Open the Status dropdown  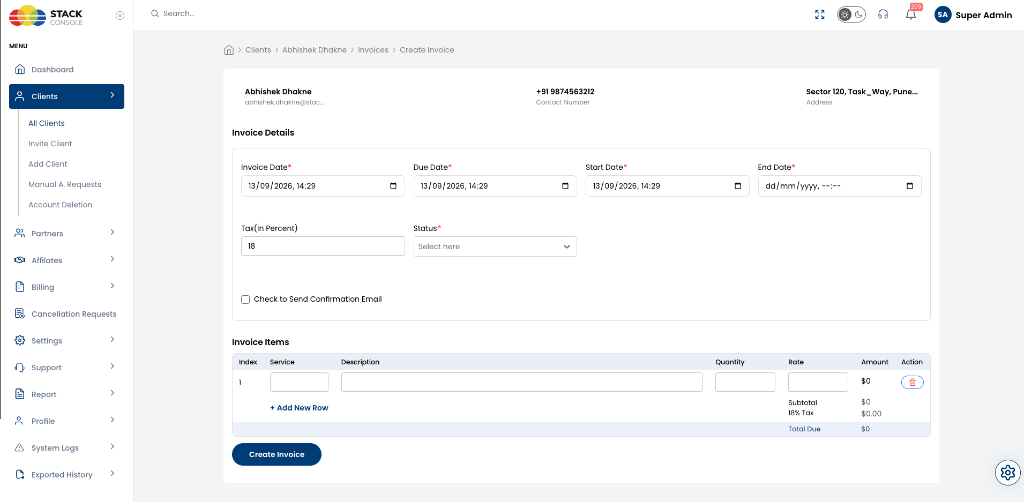495,246
